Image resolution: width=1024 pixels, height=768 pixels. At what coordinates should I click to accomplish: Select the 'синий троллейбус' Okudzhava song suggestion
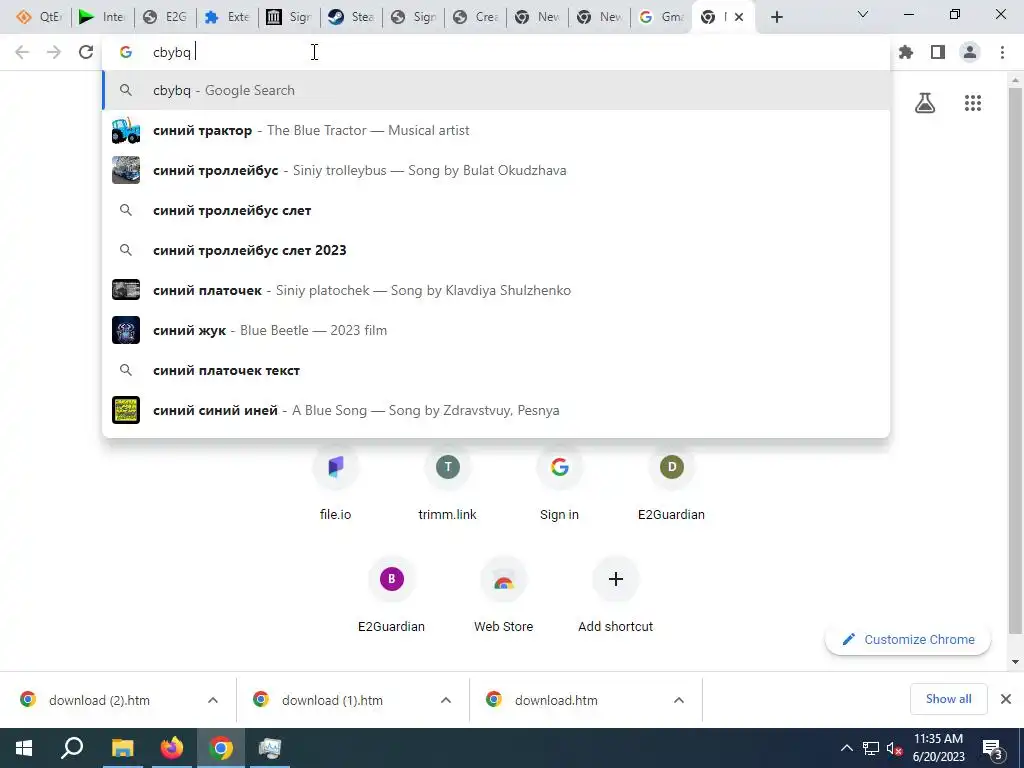pyautogui.click(x=496, y=170)
